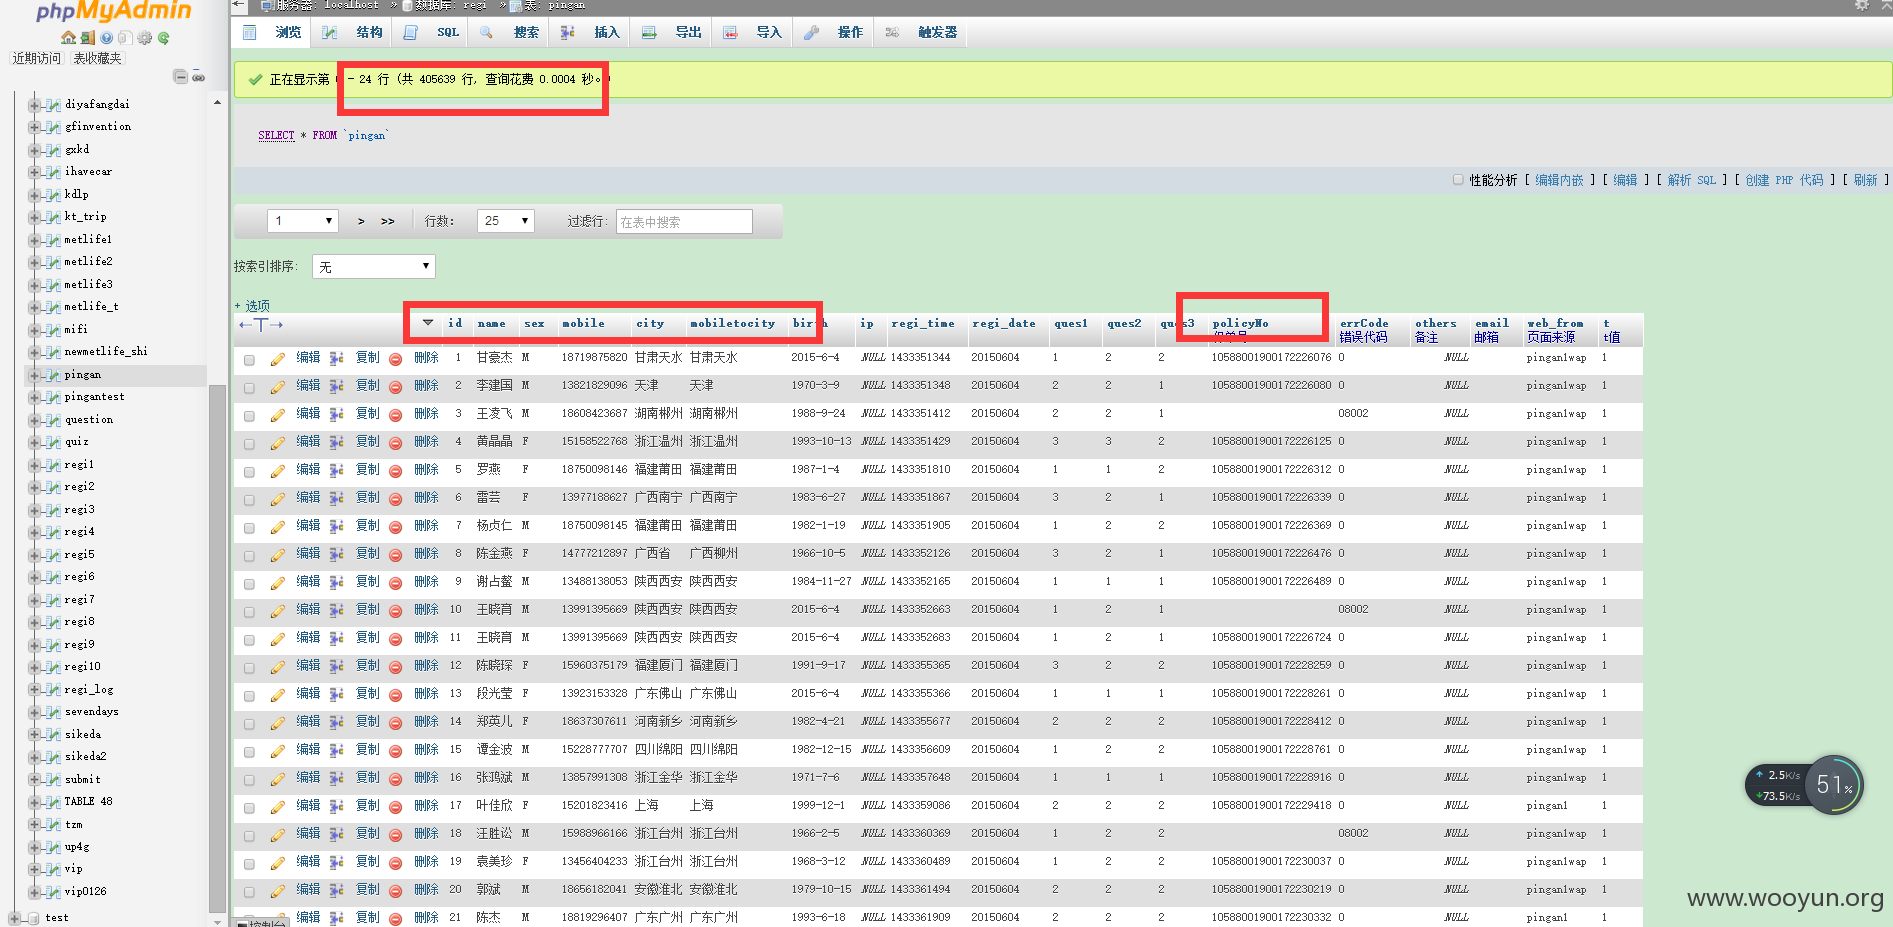Viewport: 1893px width, 927px height.
Task: Click red delete icon for row 谭金波
Action: tap(396, 750)
